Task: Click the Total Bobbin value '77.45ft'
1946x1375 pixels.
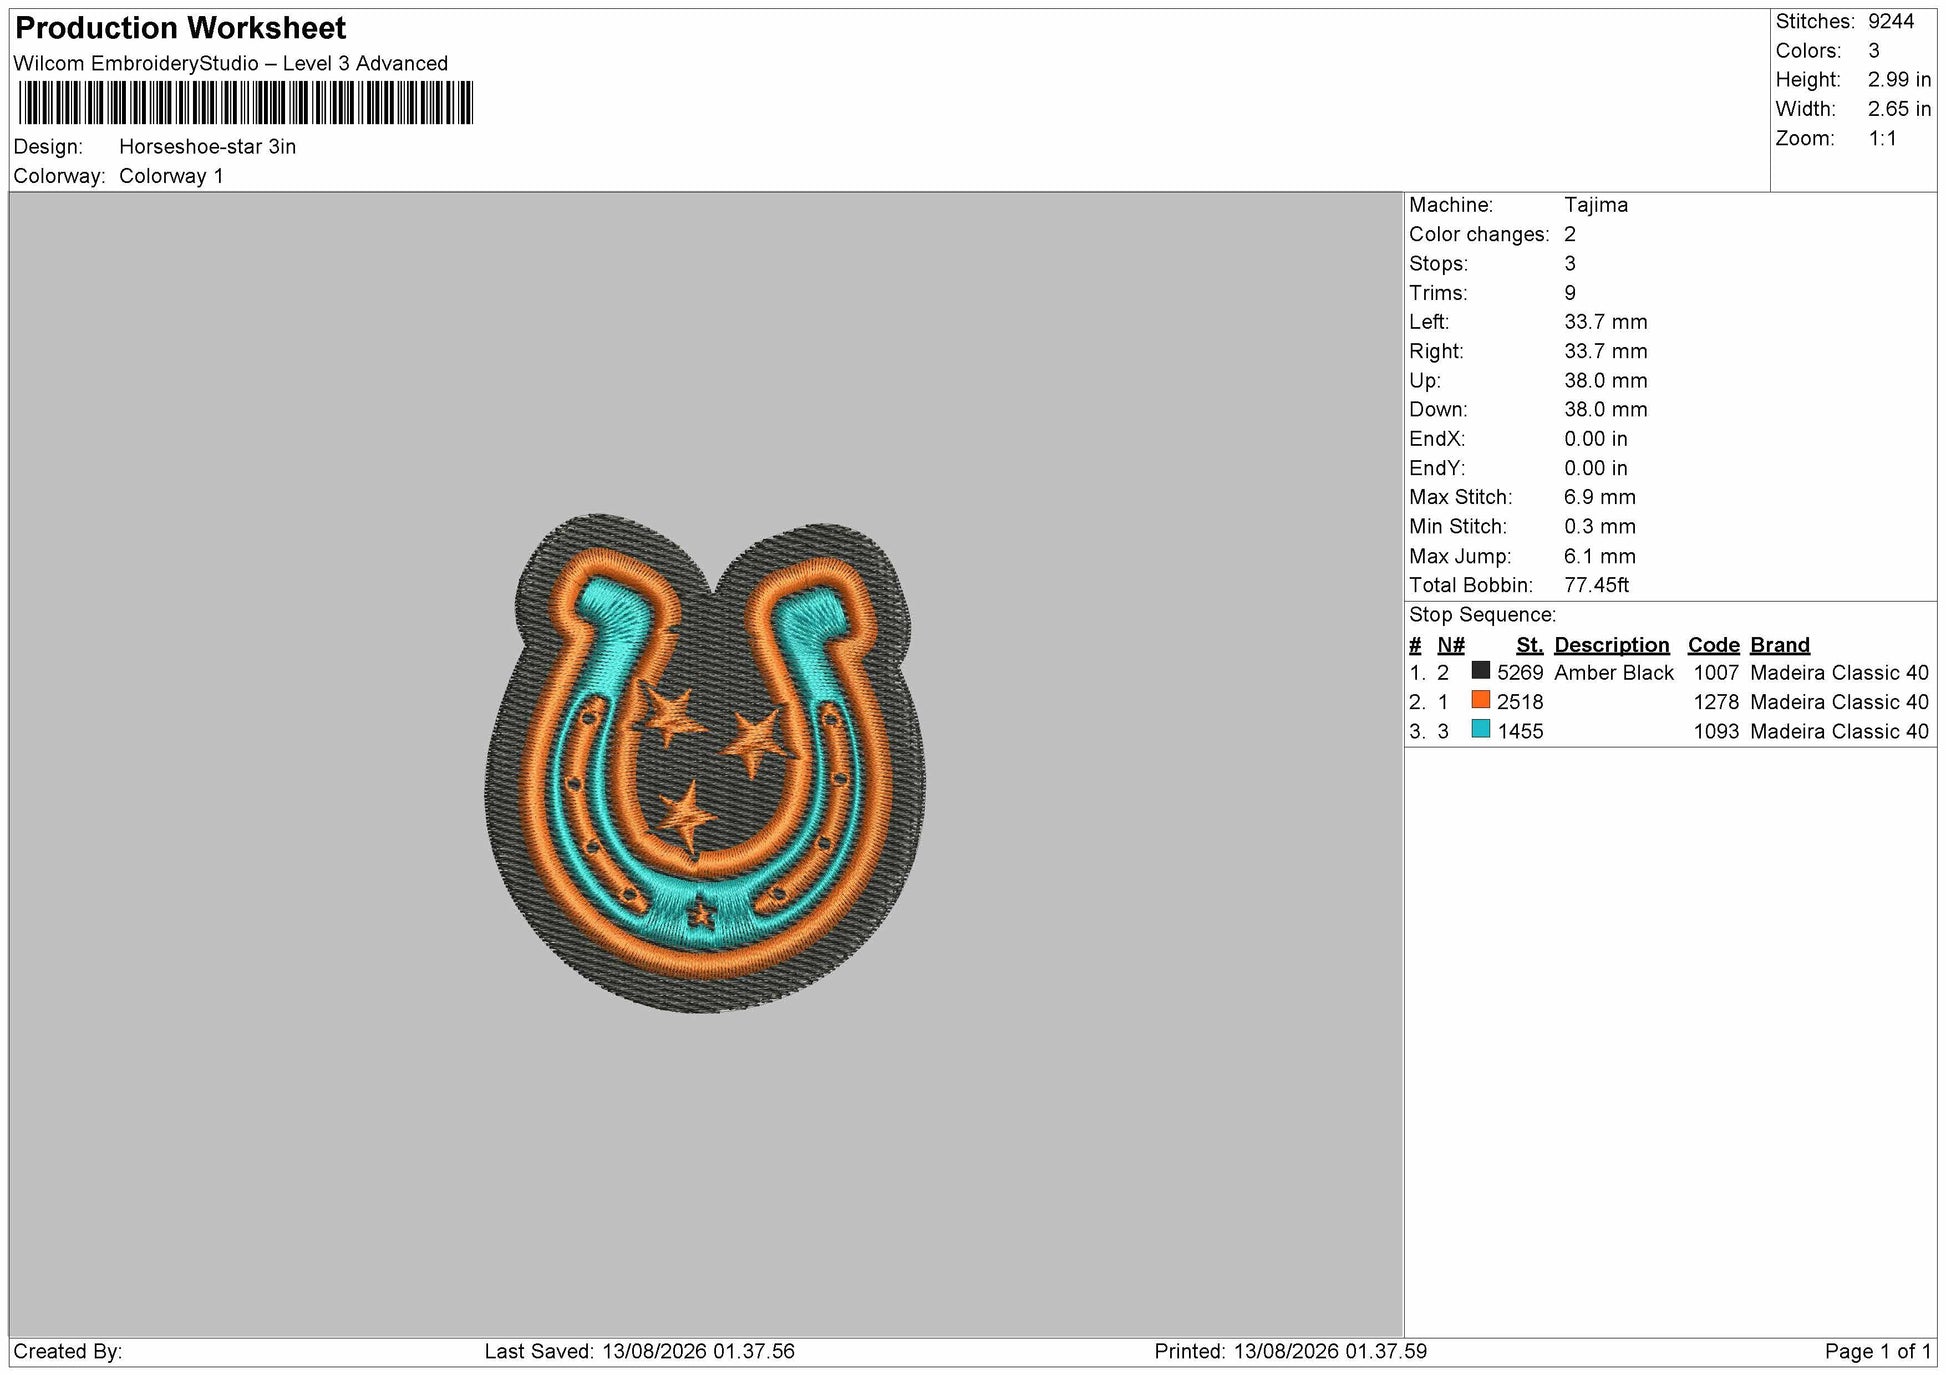Action: [x=1597, y=585]
